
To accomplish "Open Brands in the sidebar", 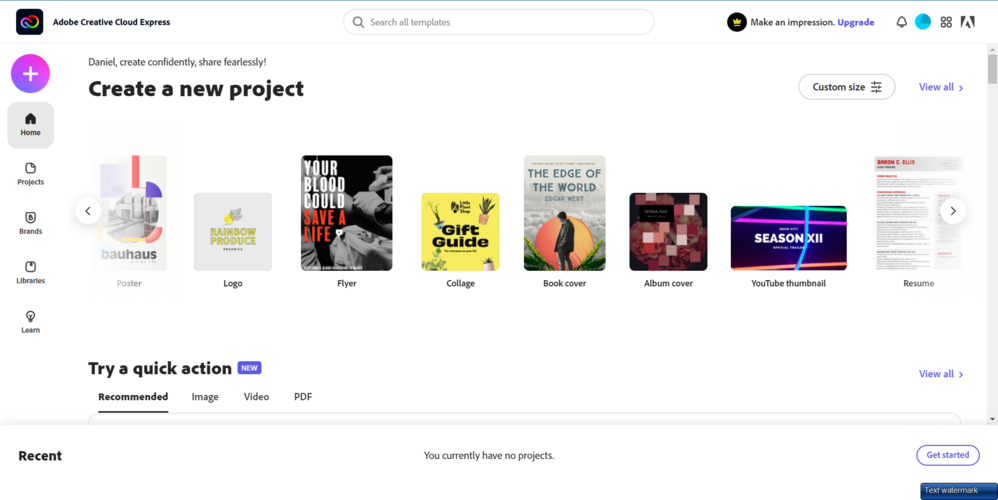I will (31, 223).
